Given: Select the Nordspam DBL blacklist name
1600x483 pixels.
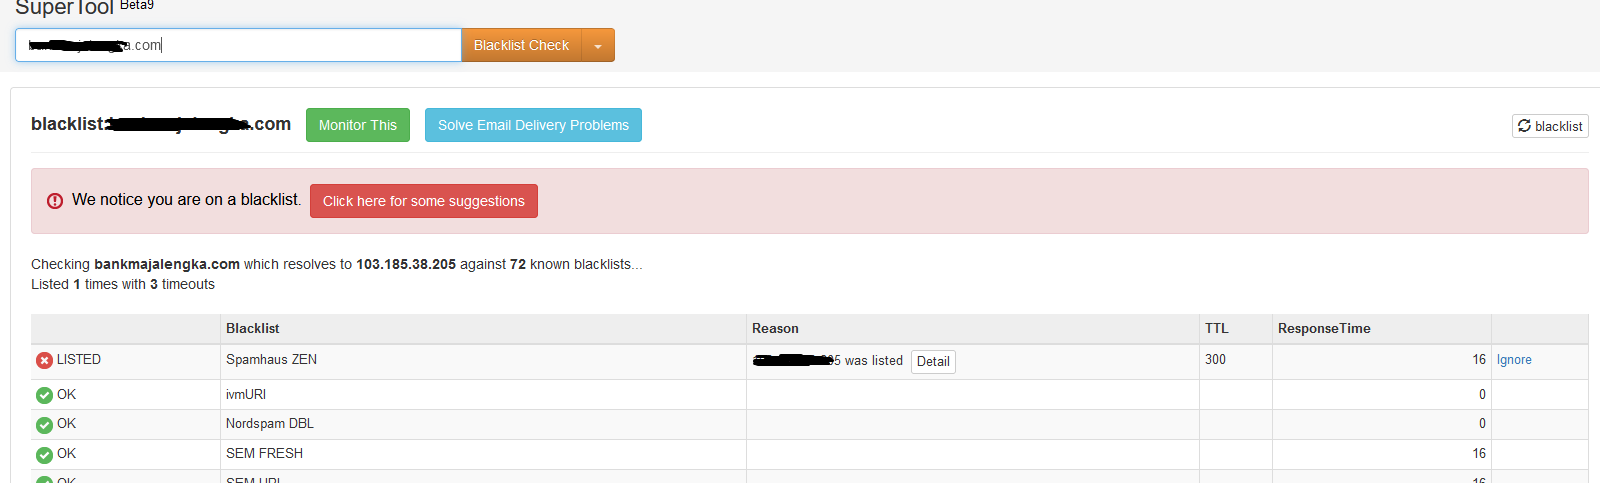Looking at the screenshot, I should click(270, 423).
